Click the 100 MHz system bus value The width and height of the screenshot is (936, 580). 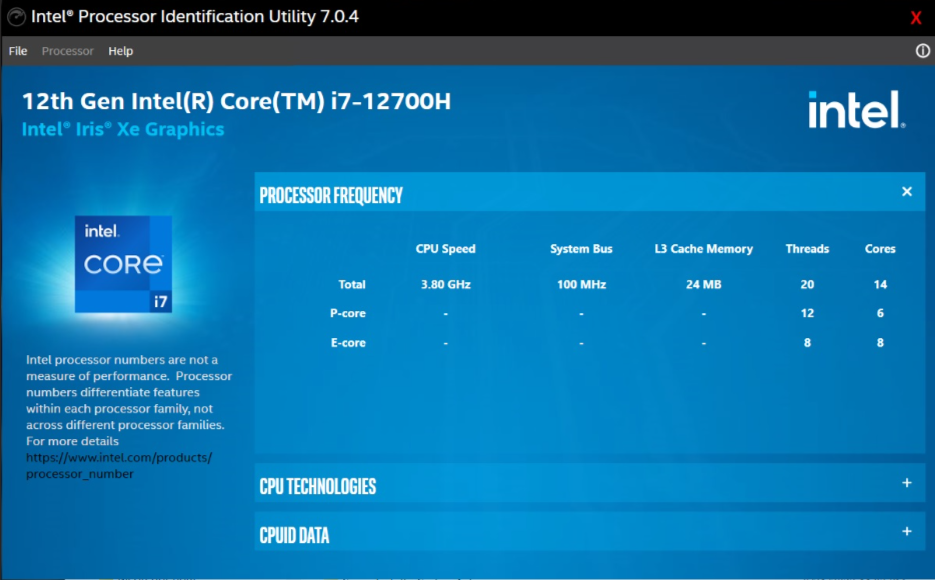[x=581, y=285]
